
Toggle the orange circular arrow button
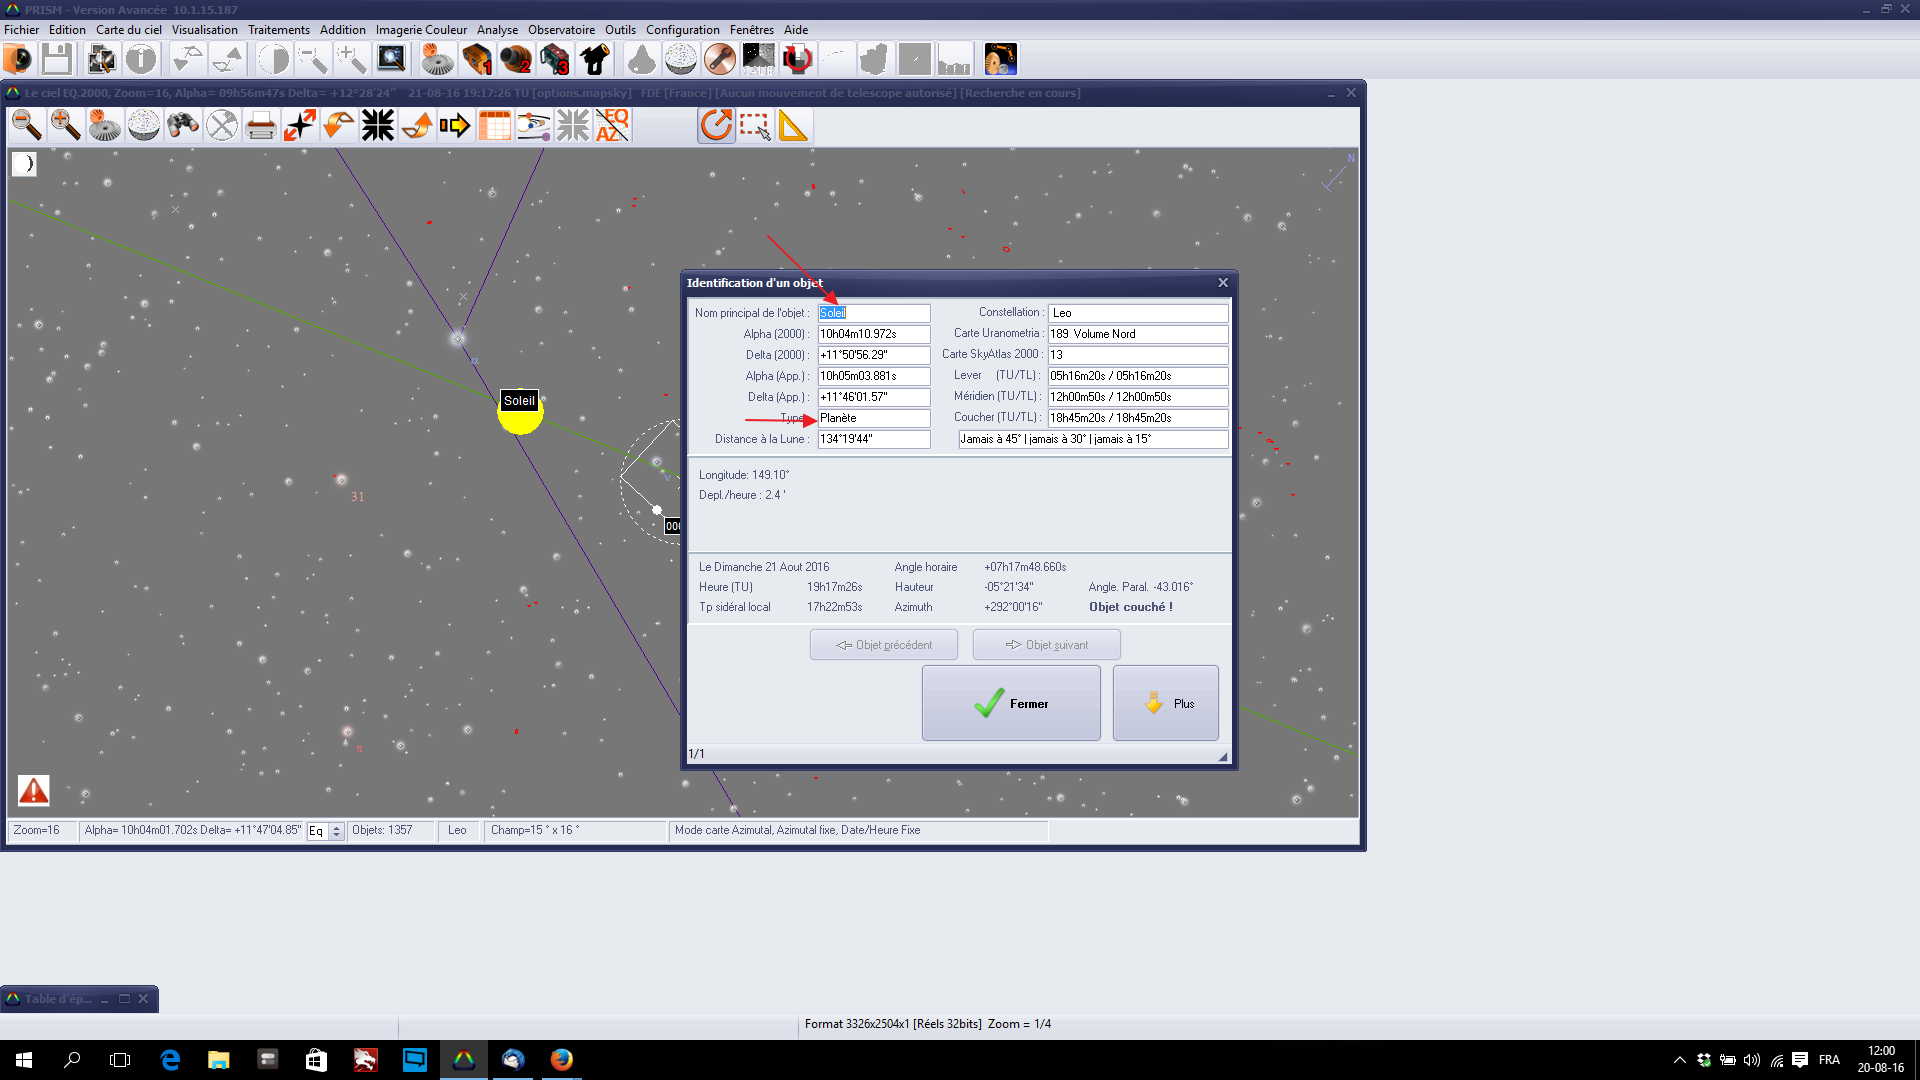click(716, 126)
